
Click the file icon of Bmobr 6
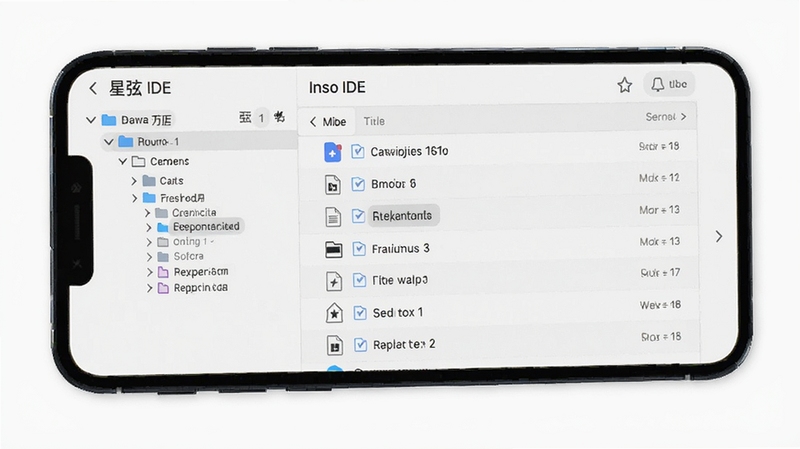[x=333, y=185]
